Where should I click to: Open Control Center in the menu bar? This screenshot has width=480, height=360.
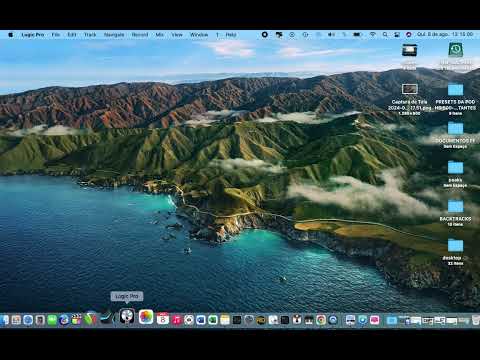pyautogui.click(x=397, y=34)
